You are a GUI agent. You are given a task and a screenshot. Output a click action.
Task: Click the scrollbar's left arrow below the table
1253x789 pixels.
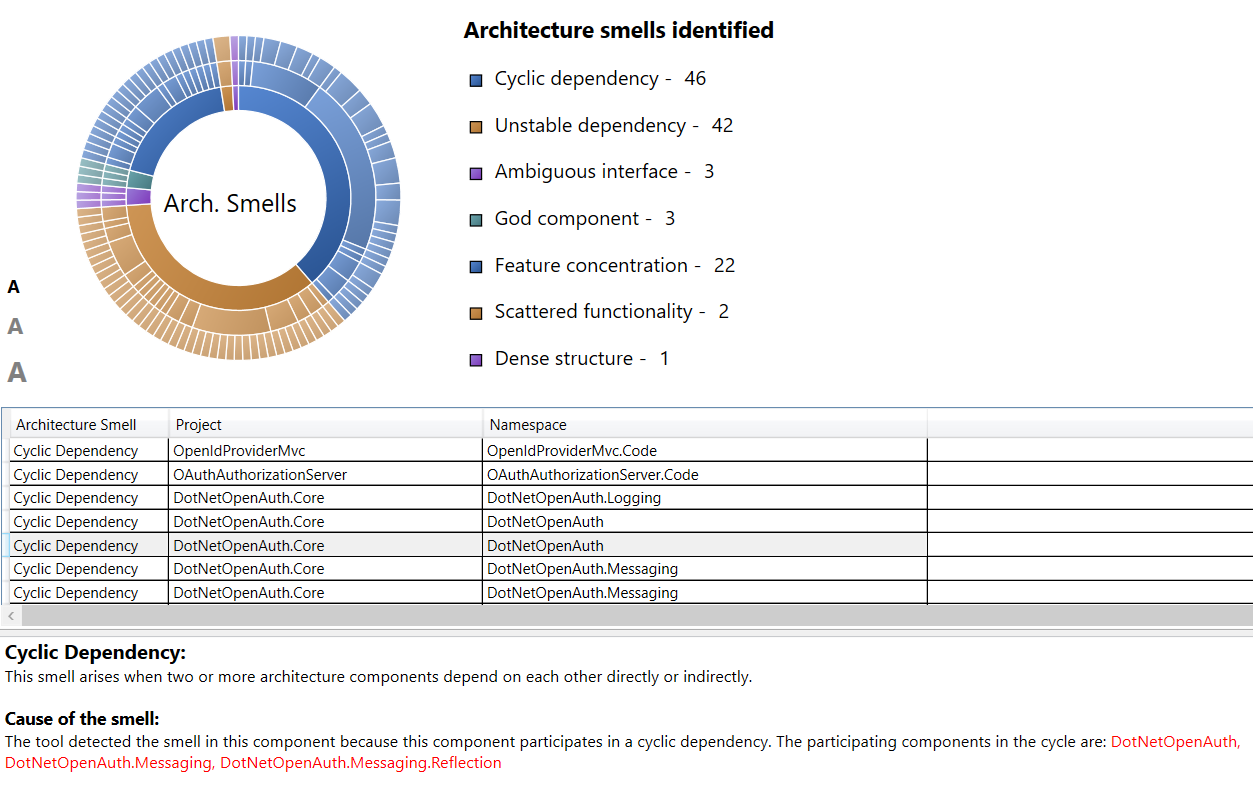coord(9,618)
